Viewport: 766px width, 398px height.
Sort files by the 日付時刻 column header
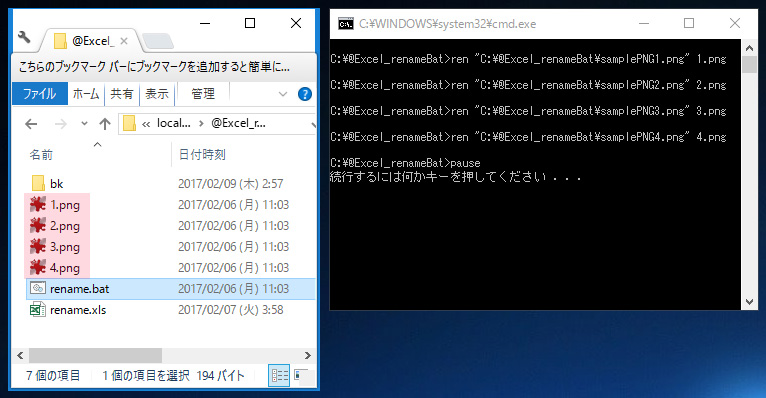coord(202,155)
